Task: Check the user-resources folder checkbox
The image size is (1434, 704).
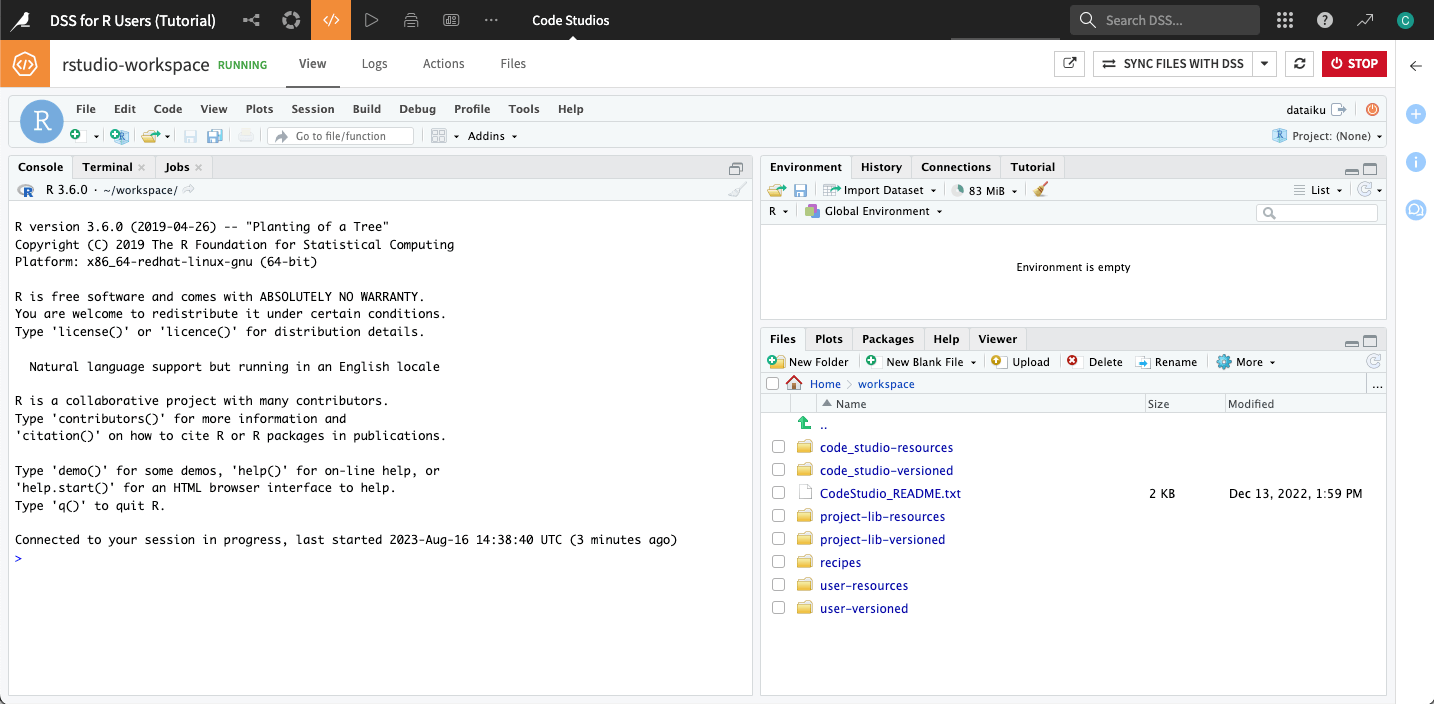Action: pos(778,585)
